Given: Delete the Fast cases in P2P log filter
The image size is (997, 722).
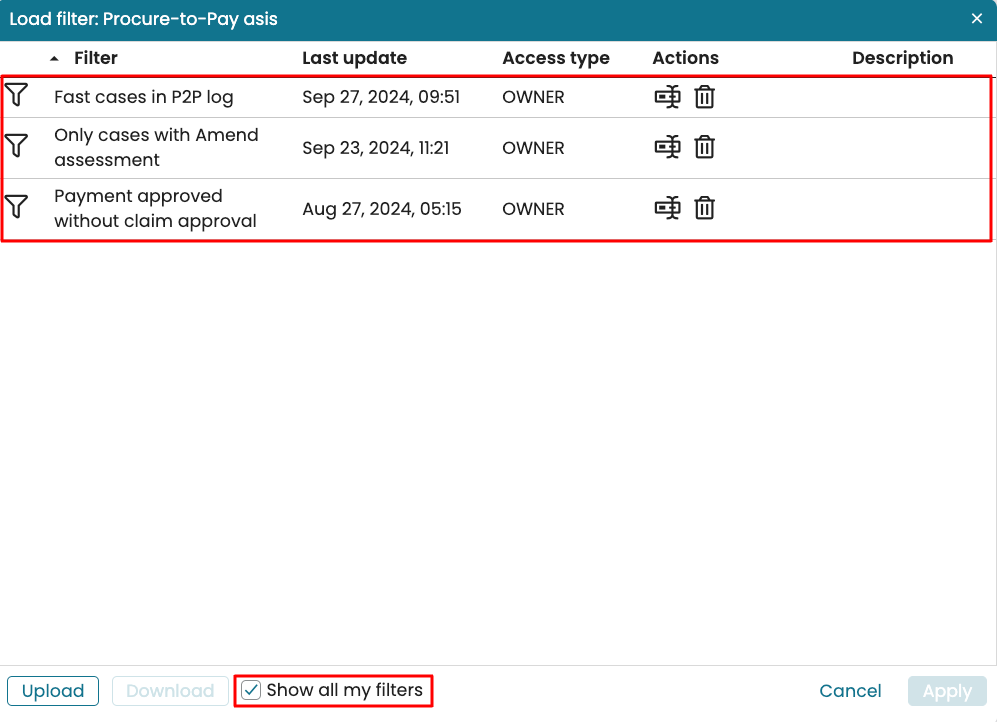Looking at the screenshot, I should (x=705, y=97).
